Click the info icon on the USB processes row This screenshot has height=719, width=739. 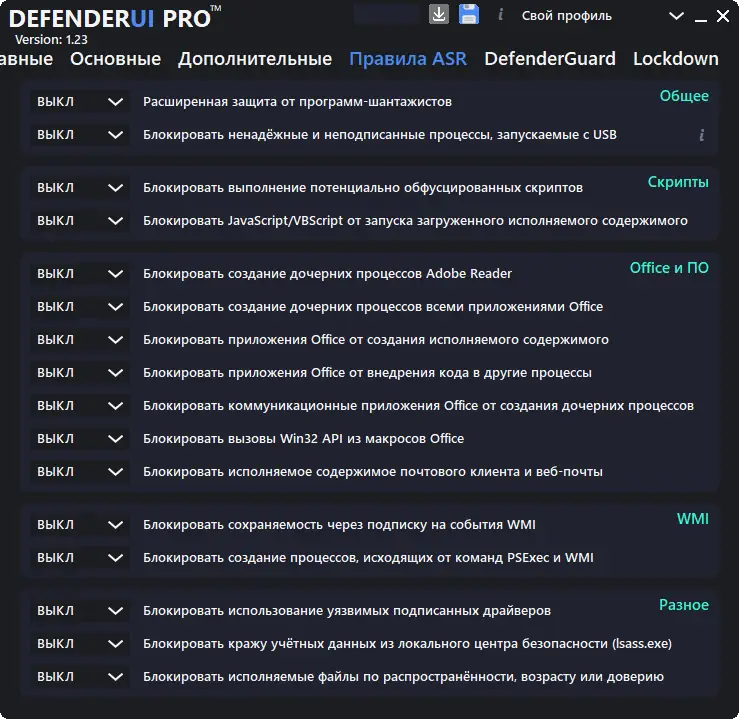[702, 135]
